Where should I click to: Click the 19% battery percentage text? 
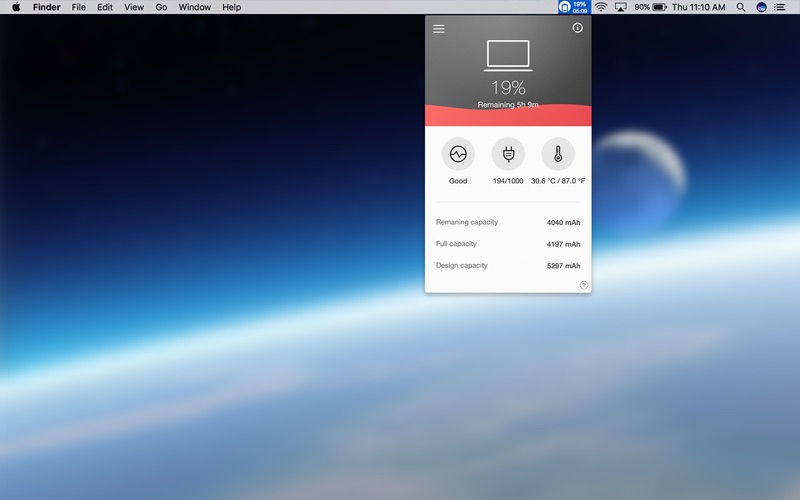pyautogui.click(x=508, y=88)
